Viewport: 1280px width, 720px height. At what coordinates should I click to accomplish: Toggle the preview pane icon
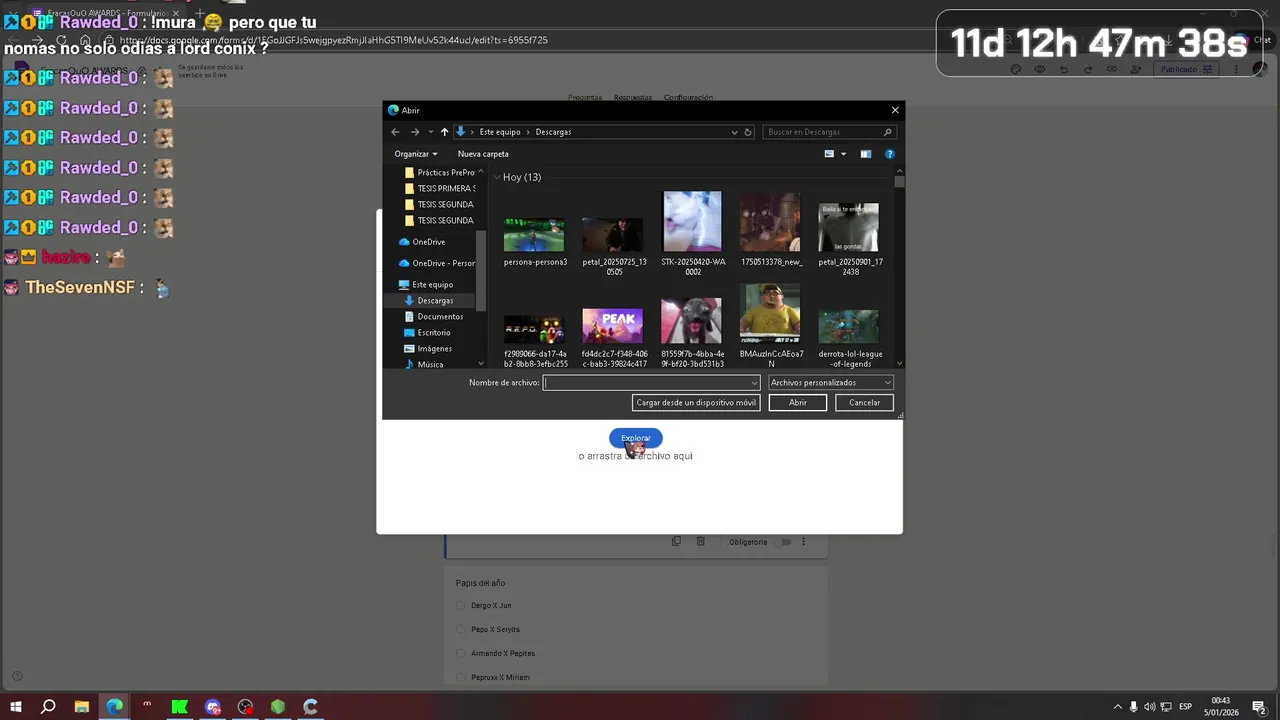pyautogui.click(x=866, y=154)
